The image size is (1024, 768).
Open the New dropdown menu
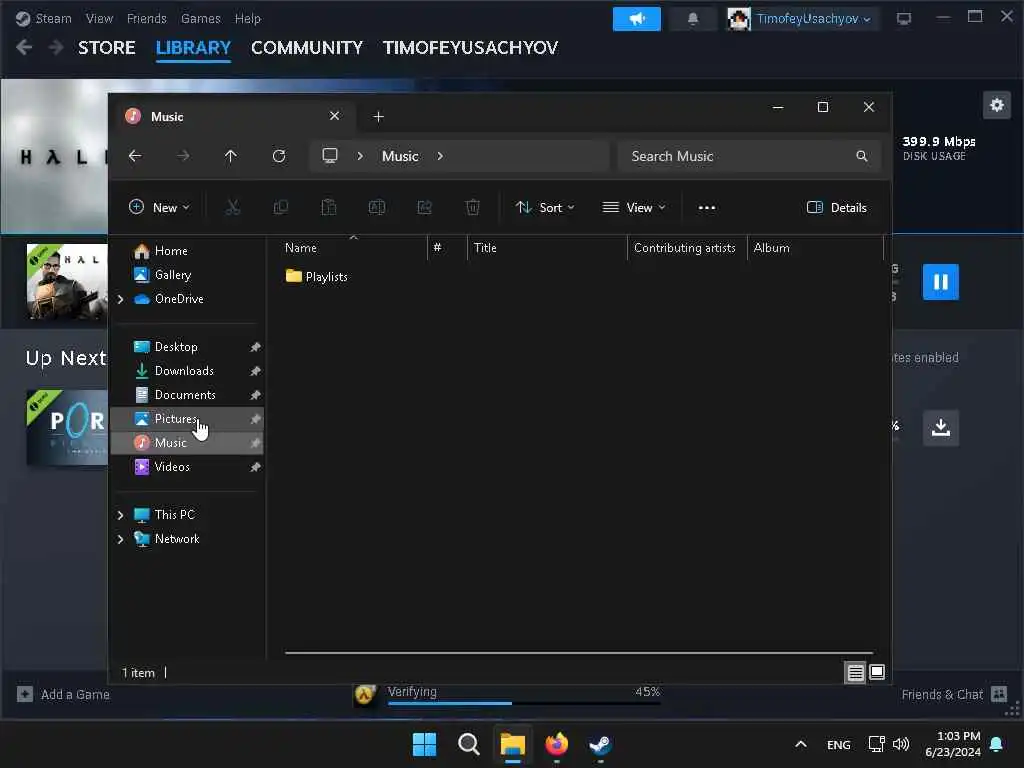click(159, 208)
